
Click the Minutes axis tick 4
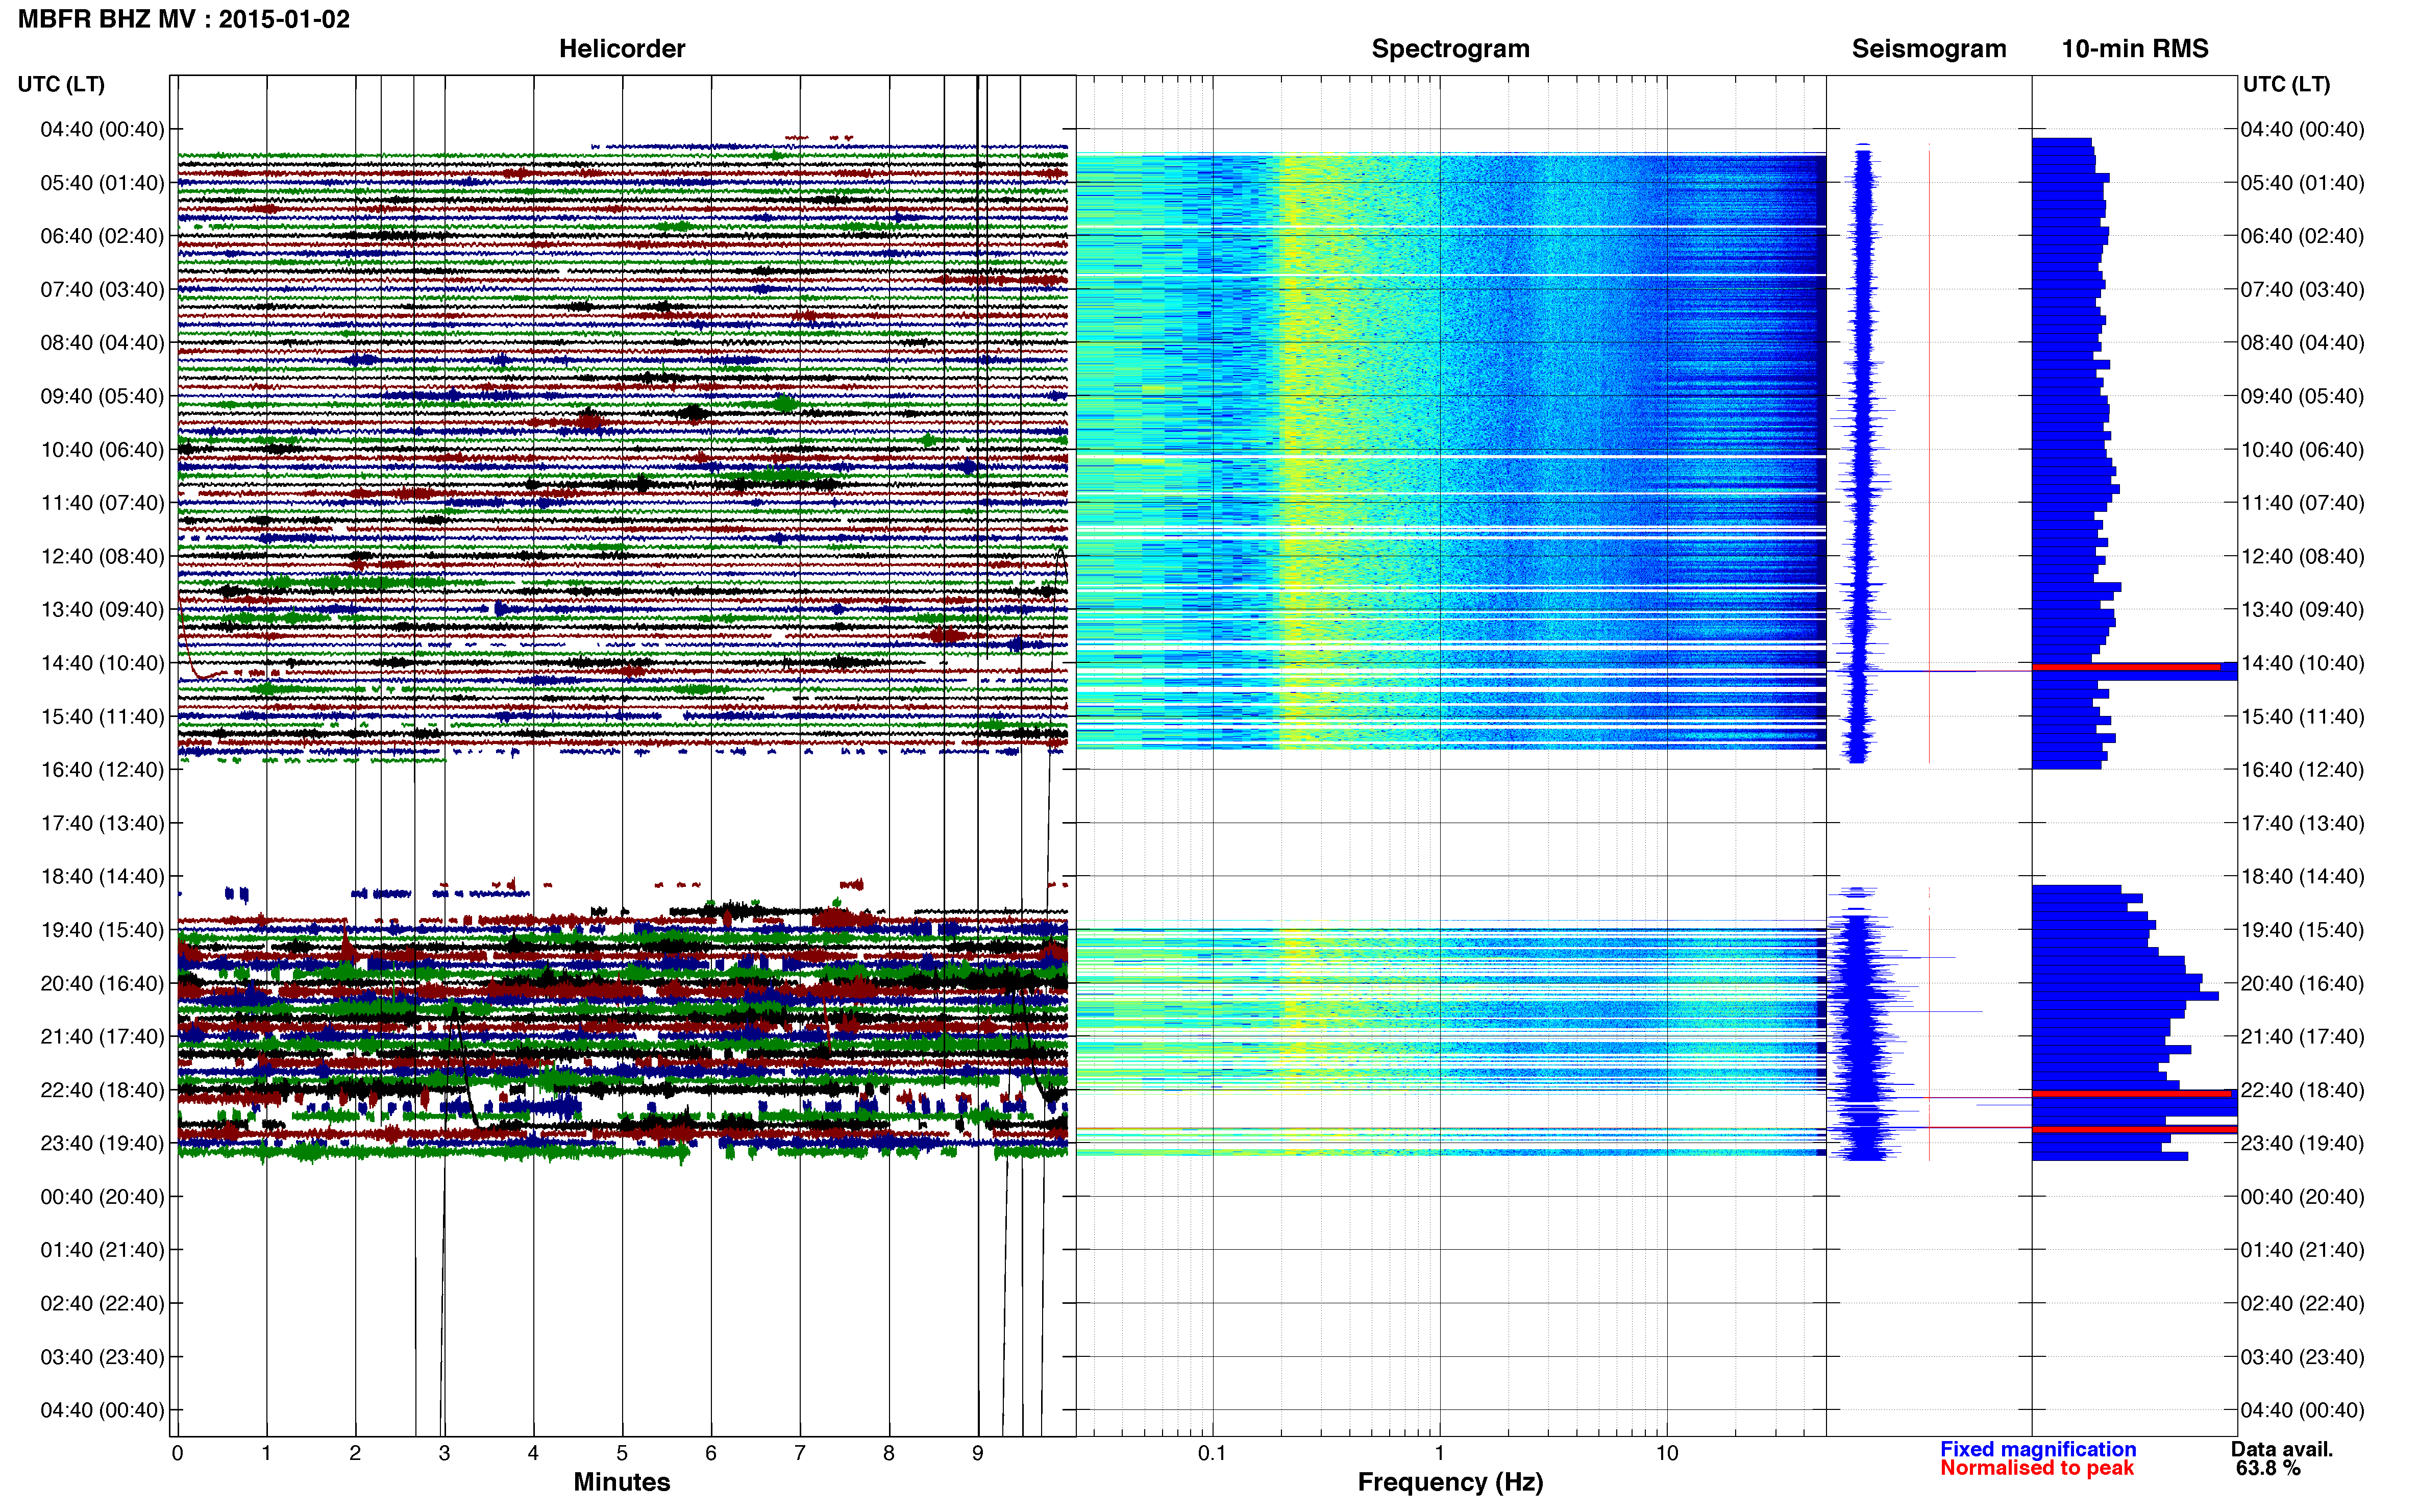(533, 1453)
